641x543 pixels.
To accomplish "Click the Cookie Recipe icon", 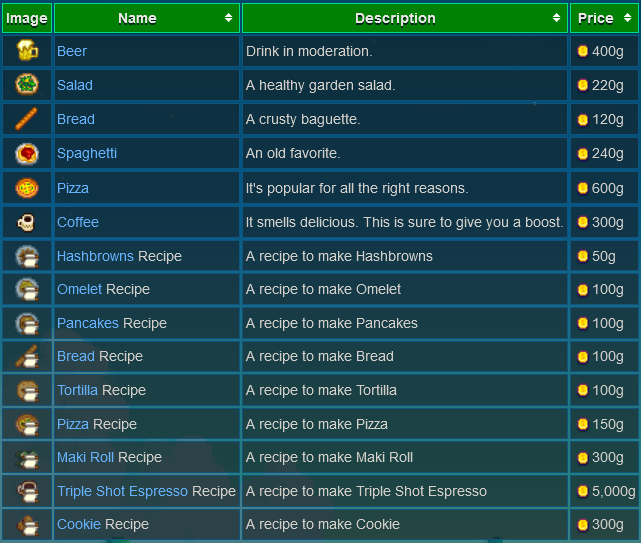I will coord(27,524).
